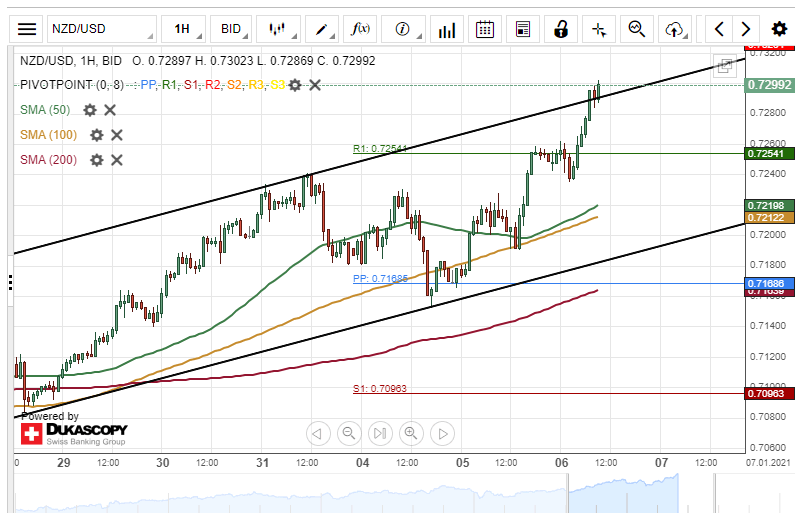
Task: Click the cloud upload icon
Action: pos(677,29)
